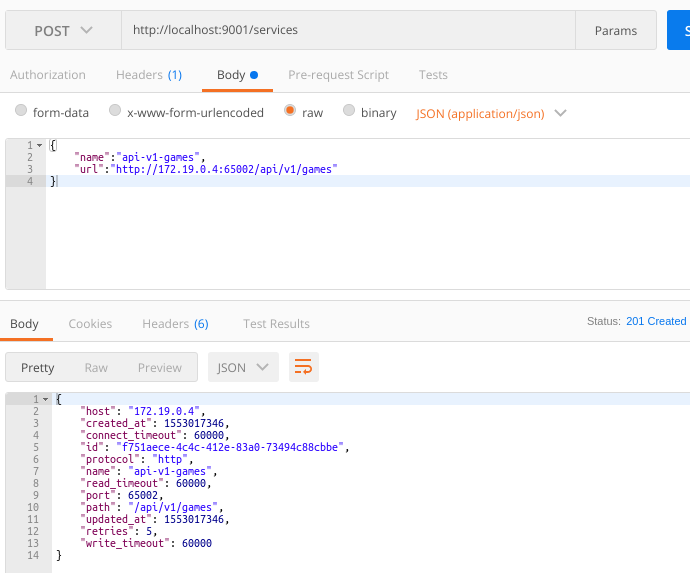The image size is (690, 573).
Task: Open the response Cookies tab
Action: coord(90,323)
